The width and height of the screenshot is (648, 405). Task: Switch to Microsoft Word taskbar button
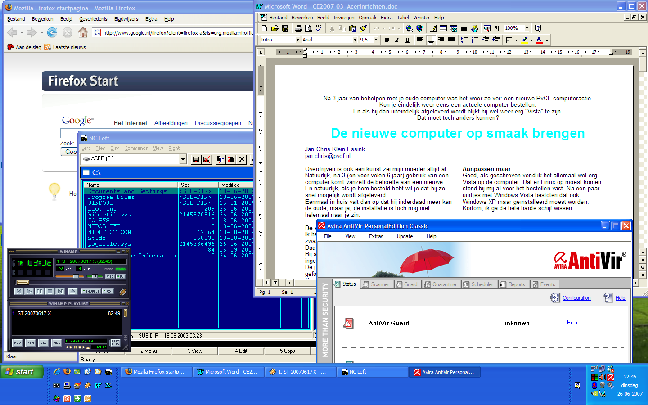pyautogui.click(x=228, y=372)
